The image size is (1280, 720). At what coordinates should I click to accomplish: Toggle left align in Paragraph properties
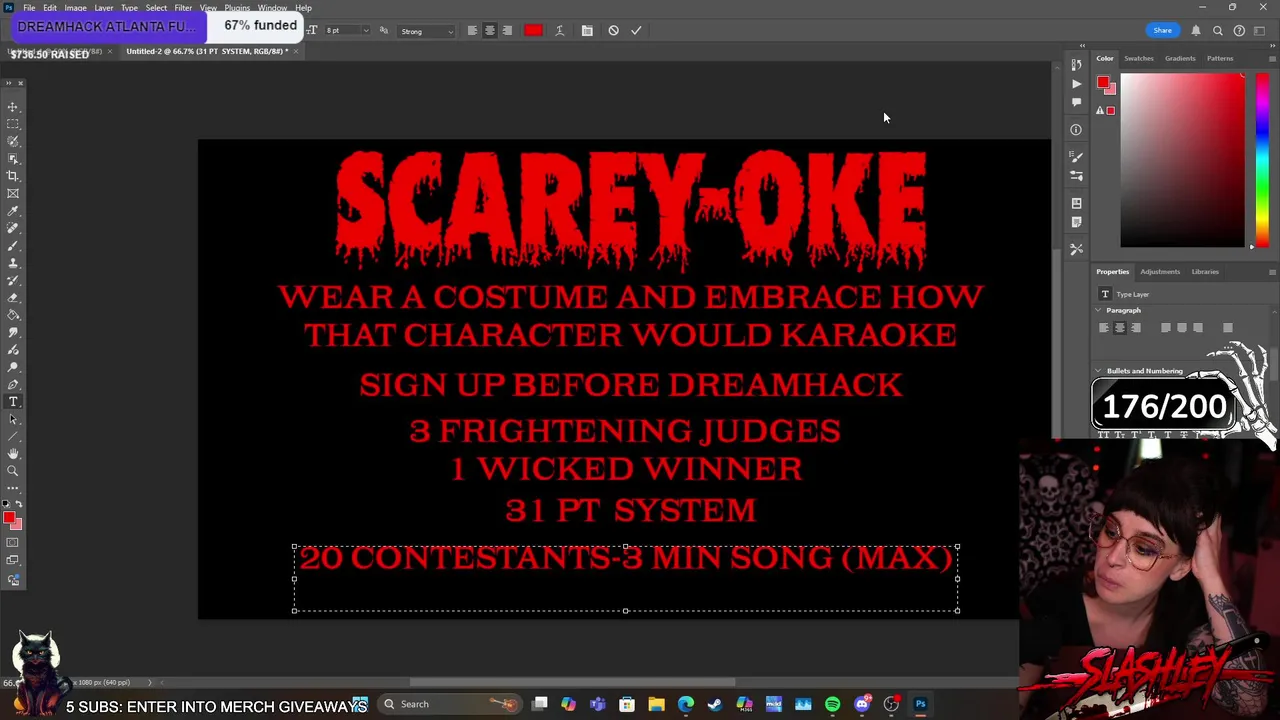[1104, 328]
